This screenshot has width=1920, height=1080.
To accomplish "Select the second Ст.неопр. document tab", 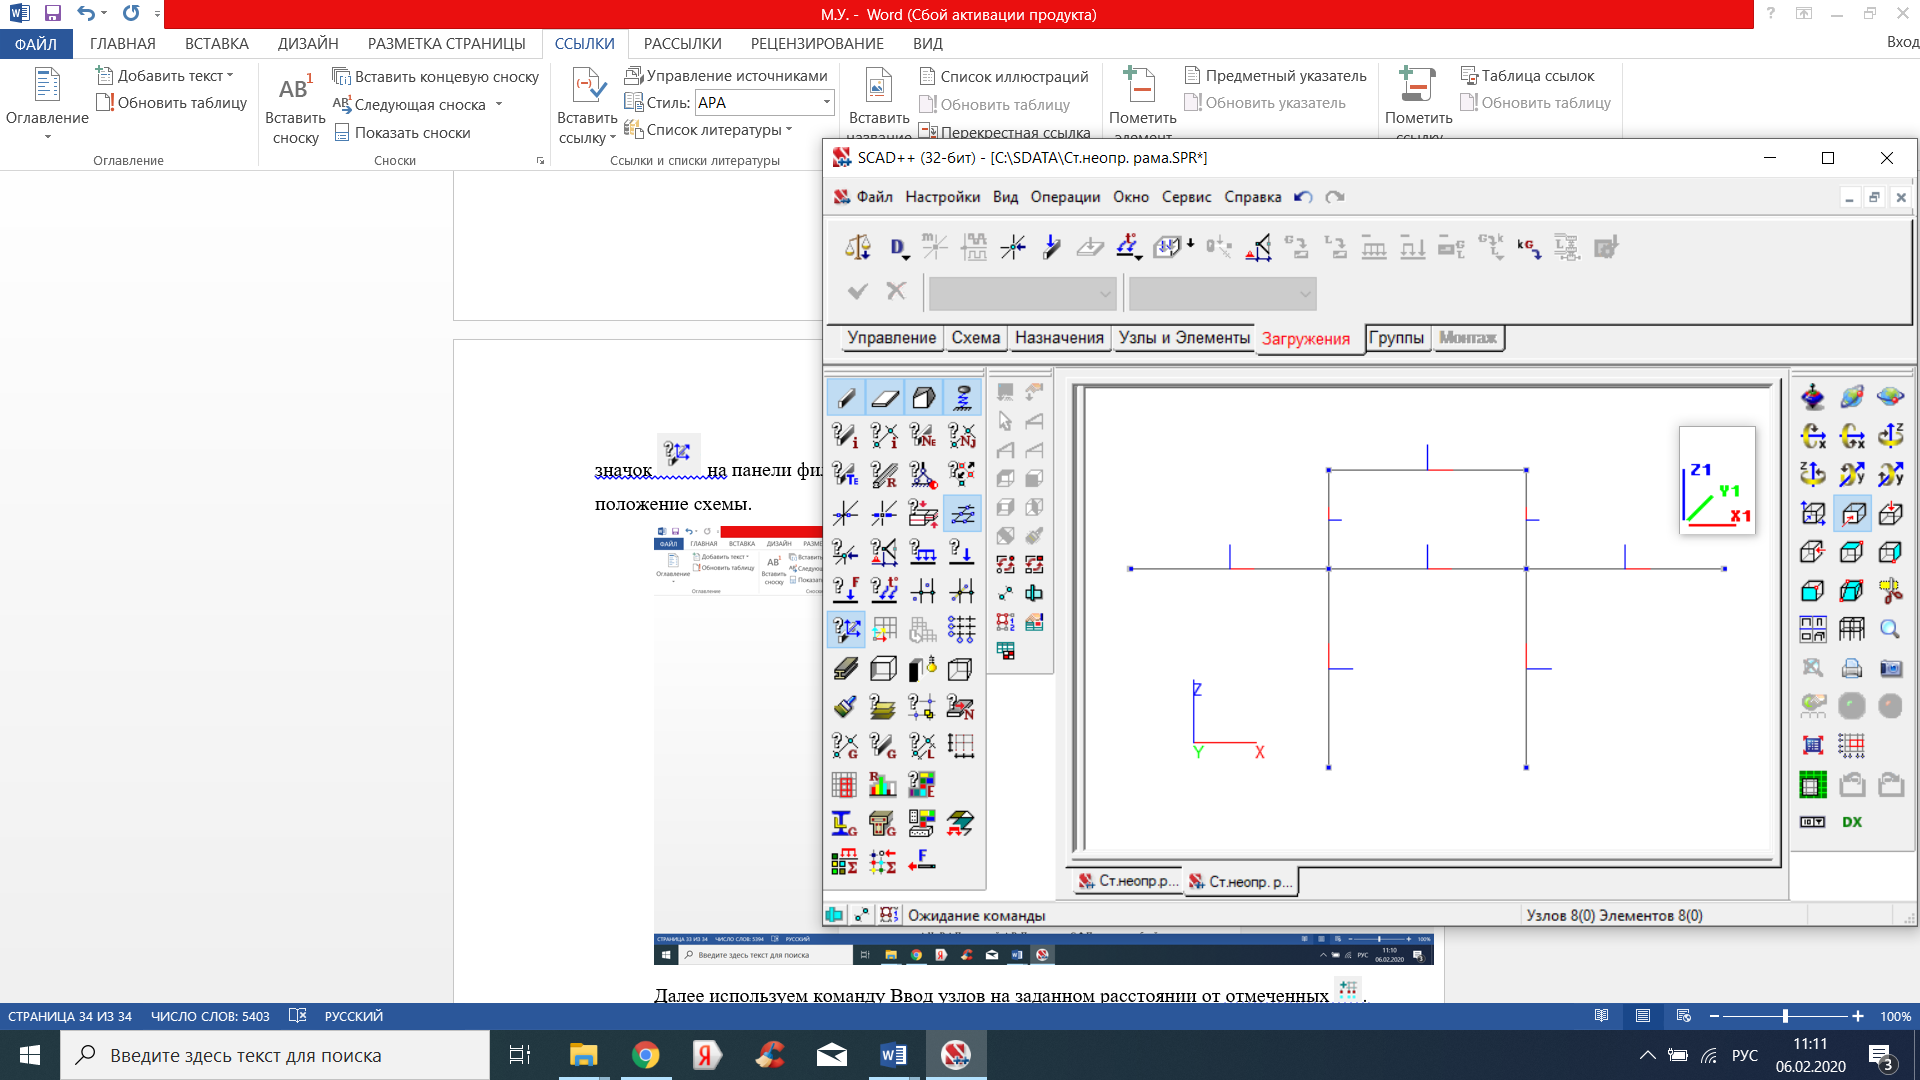I will tap(1240, 881).
